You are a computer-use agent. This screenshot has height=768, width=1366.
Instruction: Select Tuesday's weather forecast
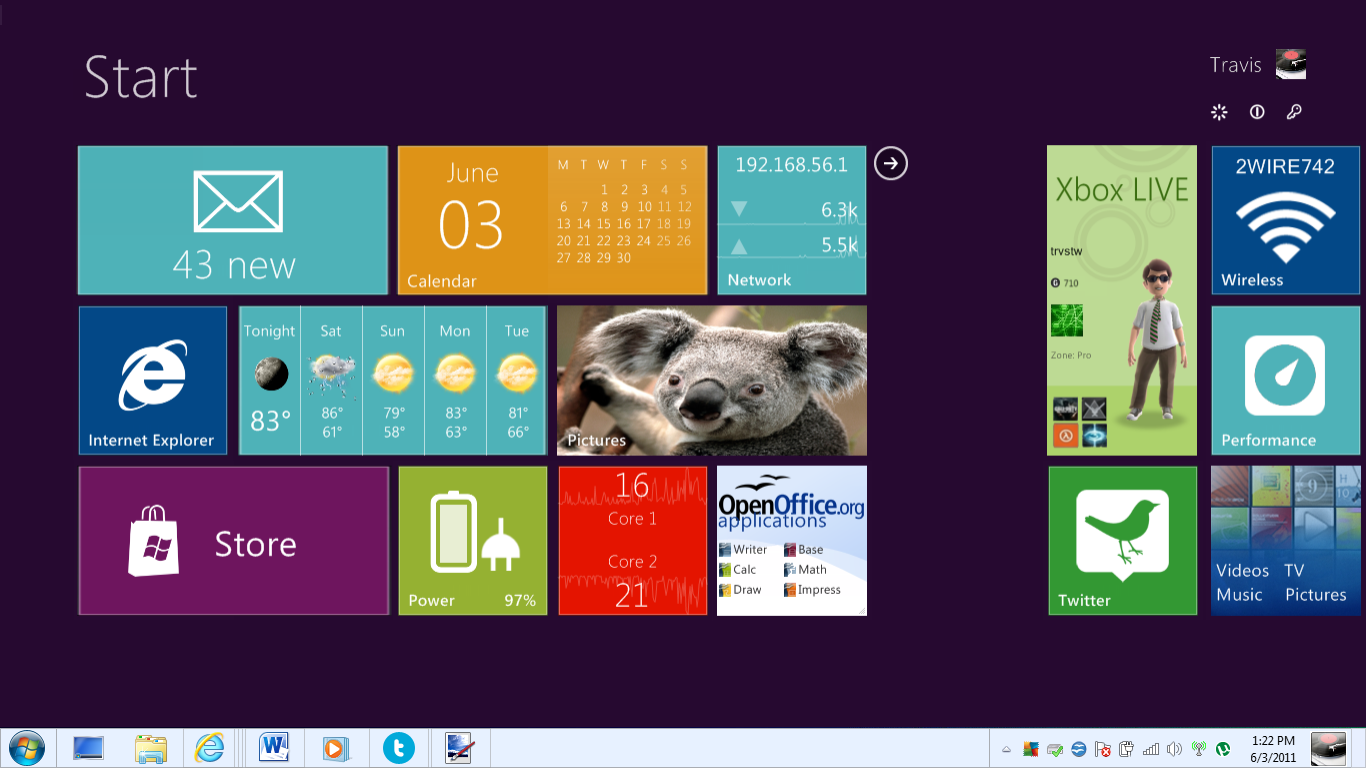pyautogui.click(x=517, y=381)
